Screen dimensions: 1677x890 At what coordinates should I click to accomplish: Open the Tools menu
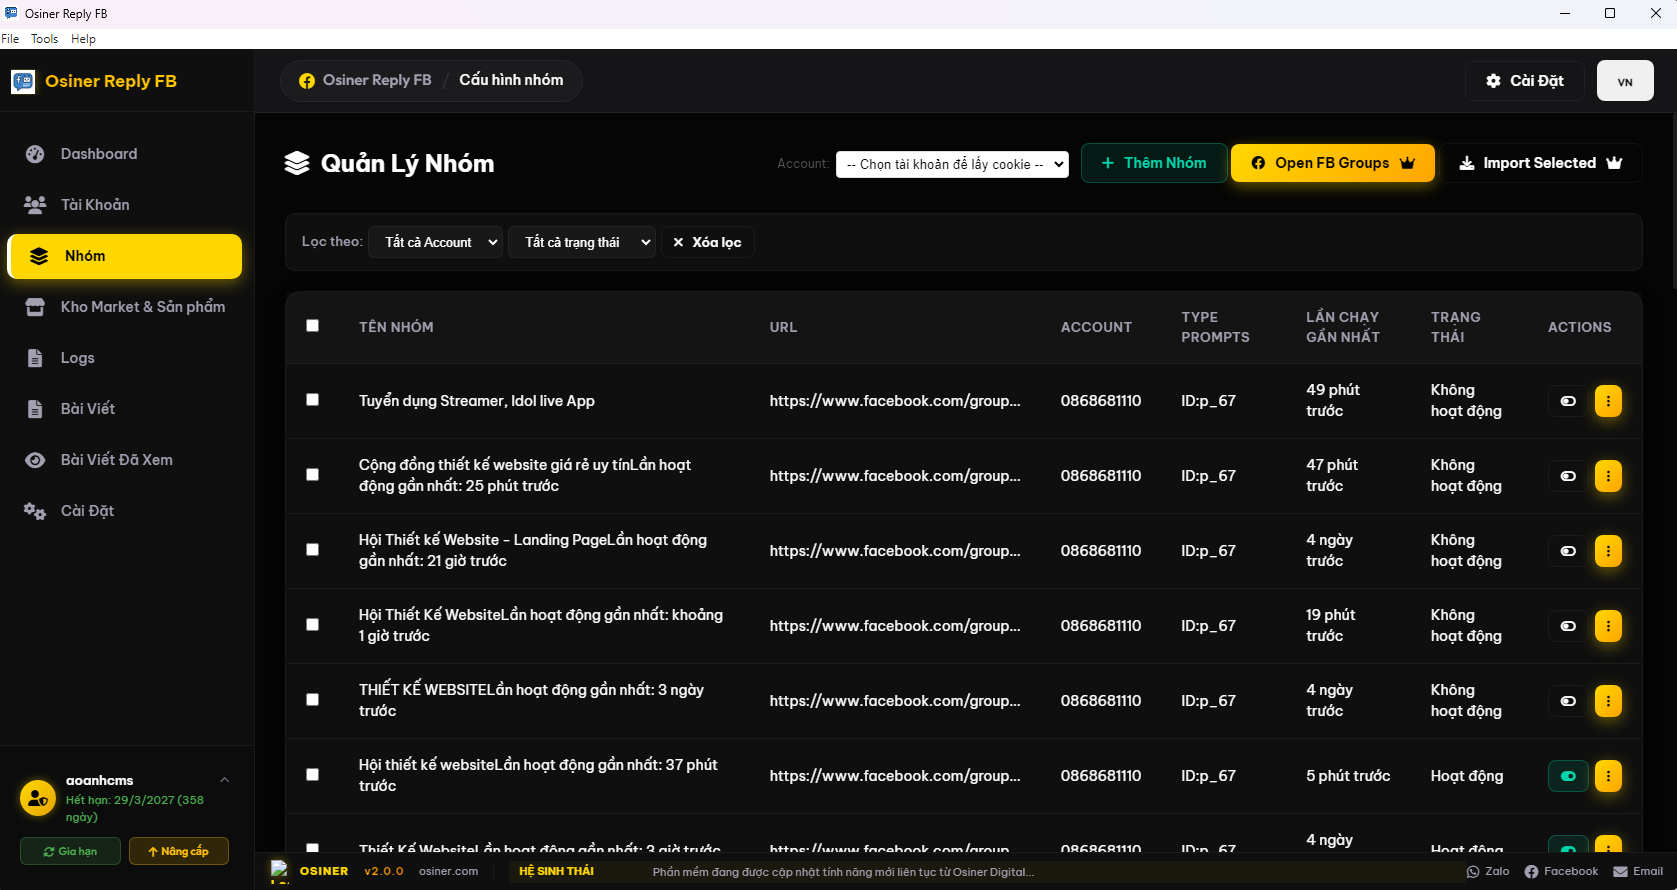pyautogui.click(x=44, y=39)
